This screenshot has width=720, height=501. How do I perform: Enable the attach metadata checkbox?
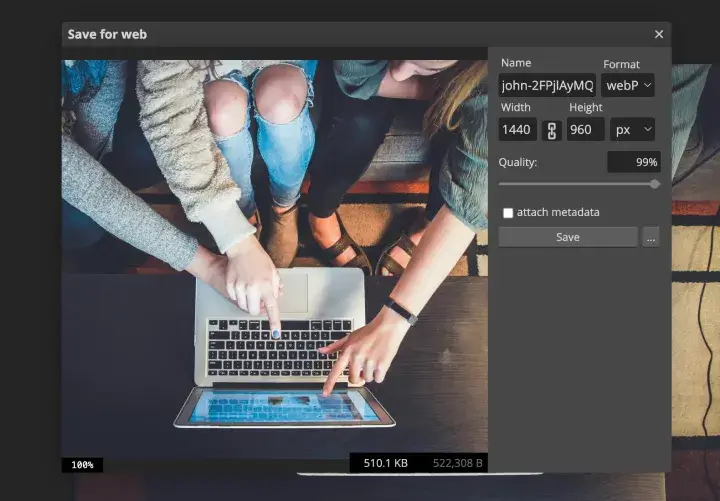pos(508,213)
